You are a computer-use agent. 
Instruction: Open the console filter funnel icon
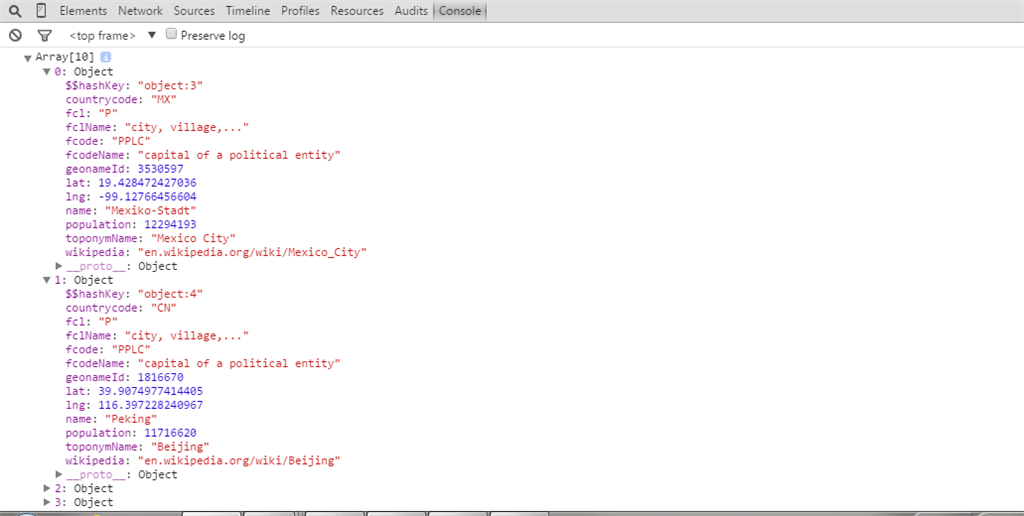click(44, 36)
